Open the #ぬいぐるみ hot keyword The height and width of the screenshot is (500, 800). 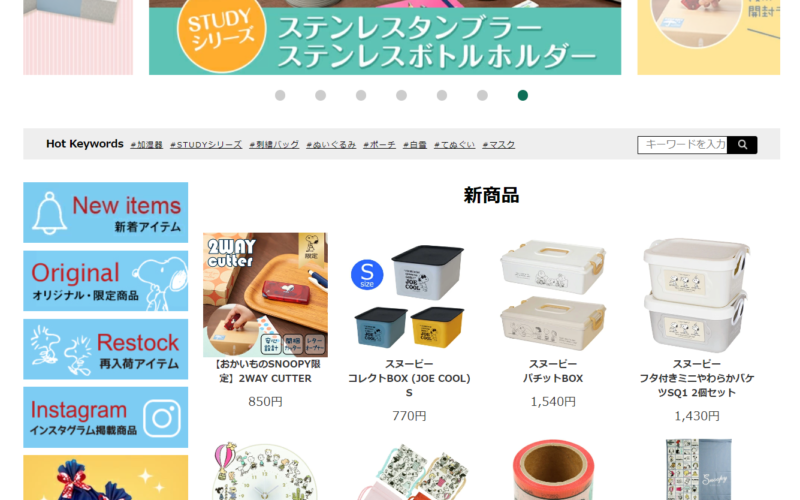tap(331, 145)
